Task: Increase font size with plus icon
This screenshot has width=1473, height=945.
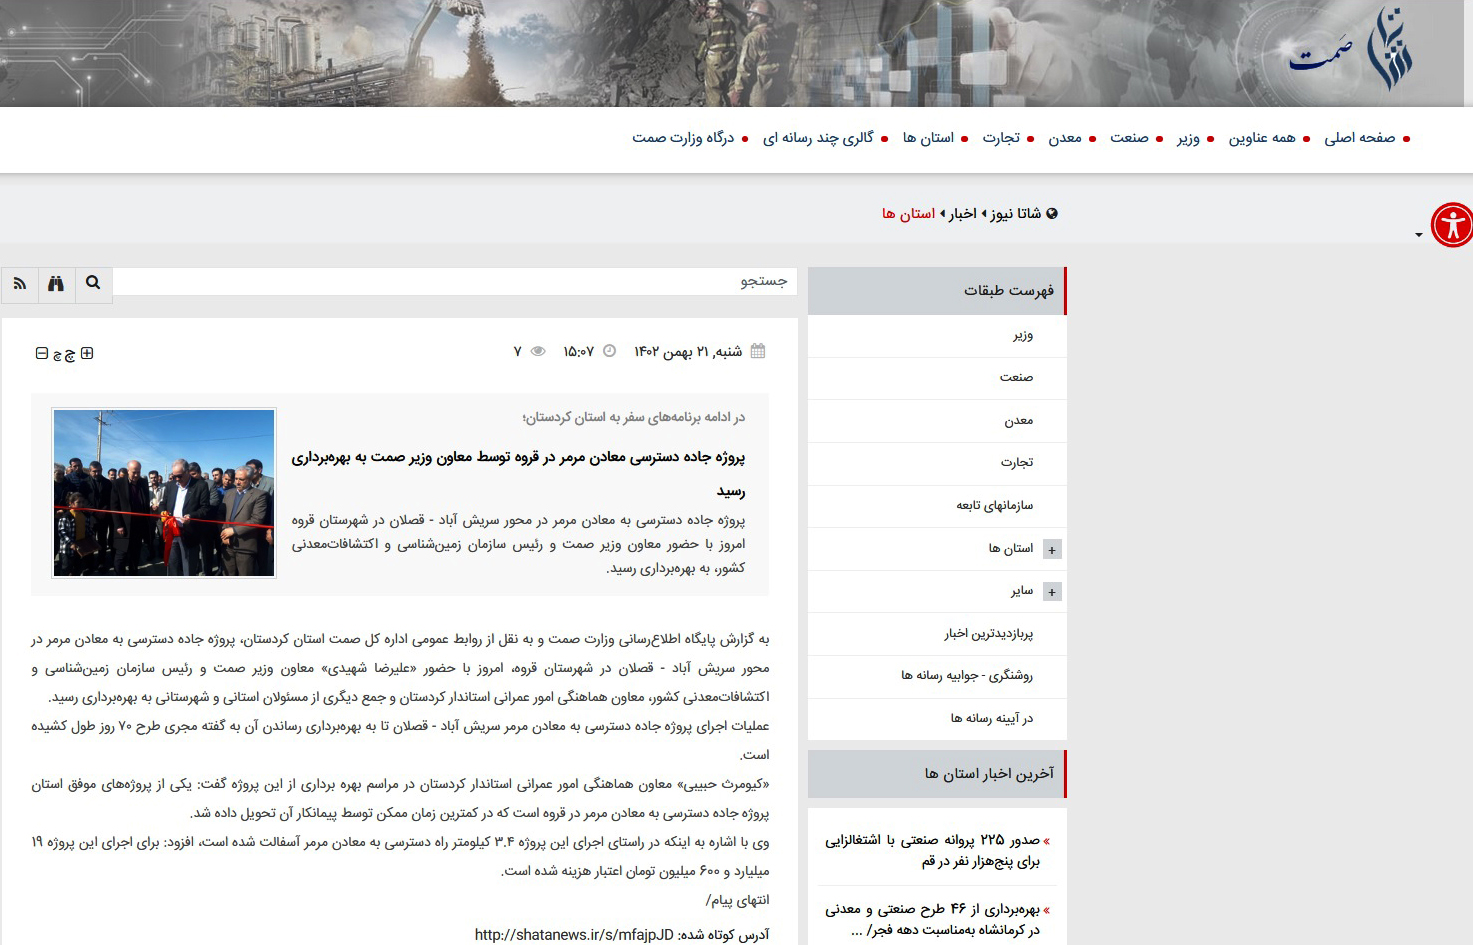Action: point(87,353)
